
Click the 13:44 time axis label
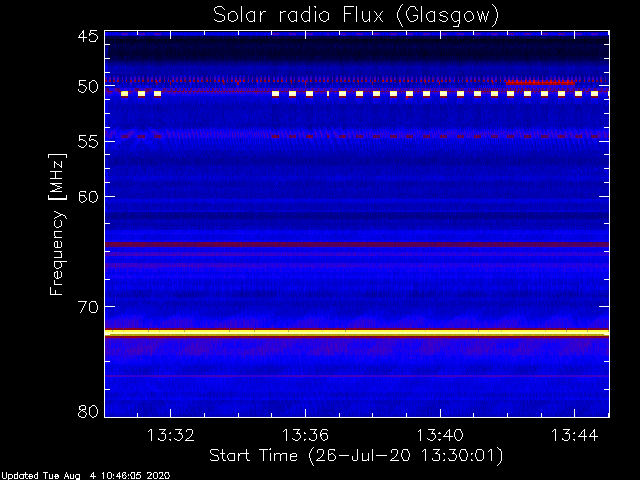pyautogui.click(x=574, y=435)
